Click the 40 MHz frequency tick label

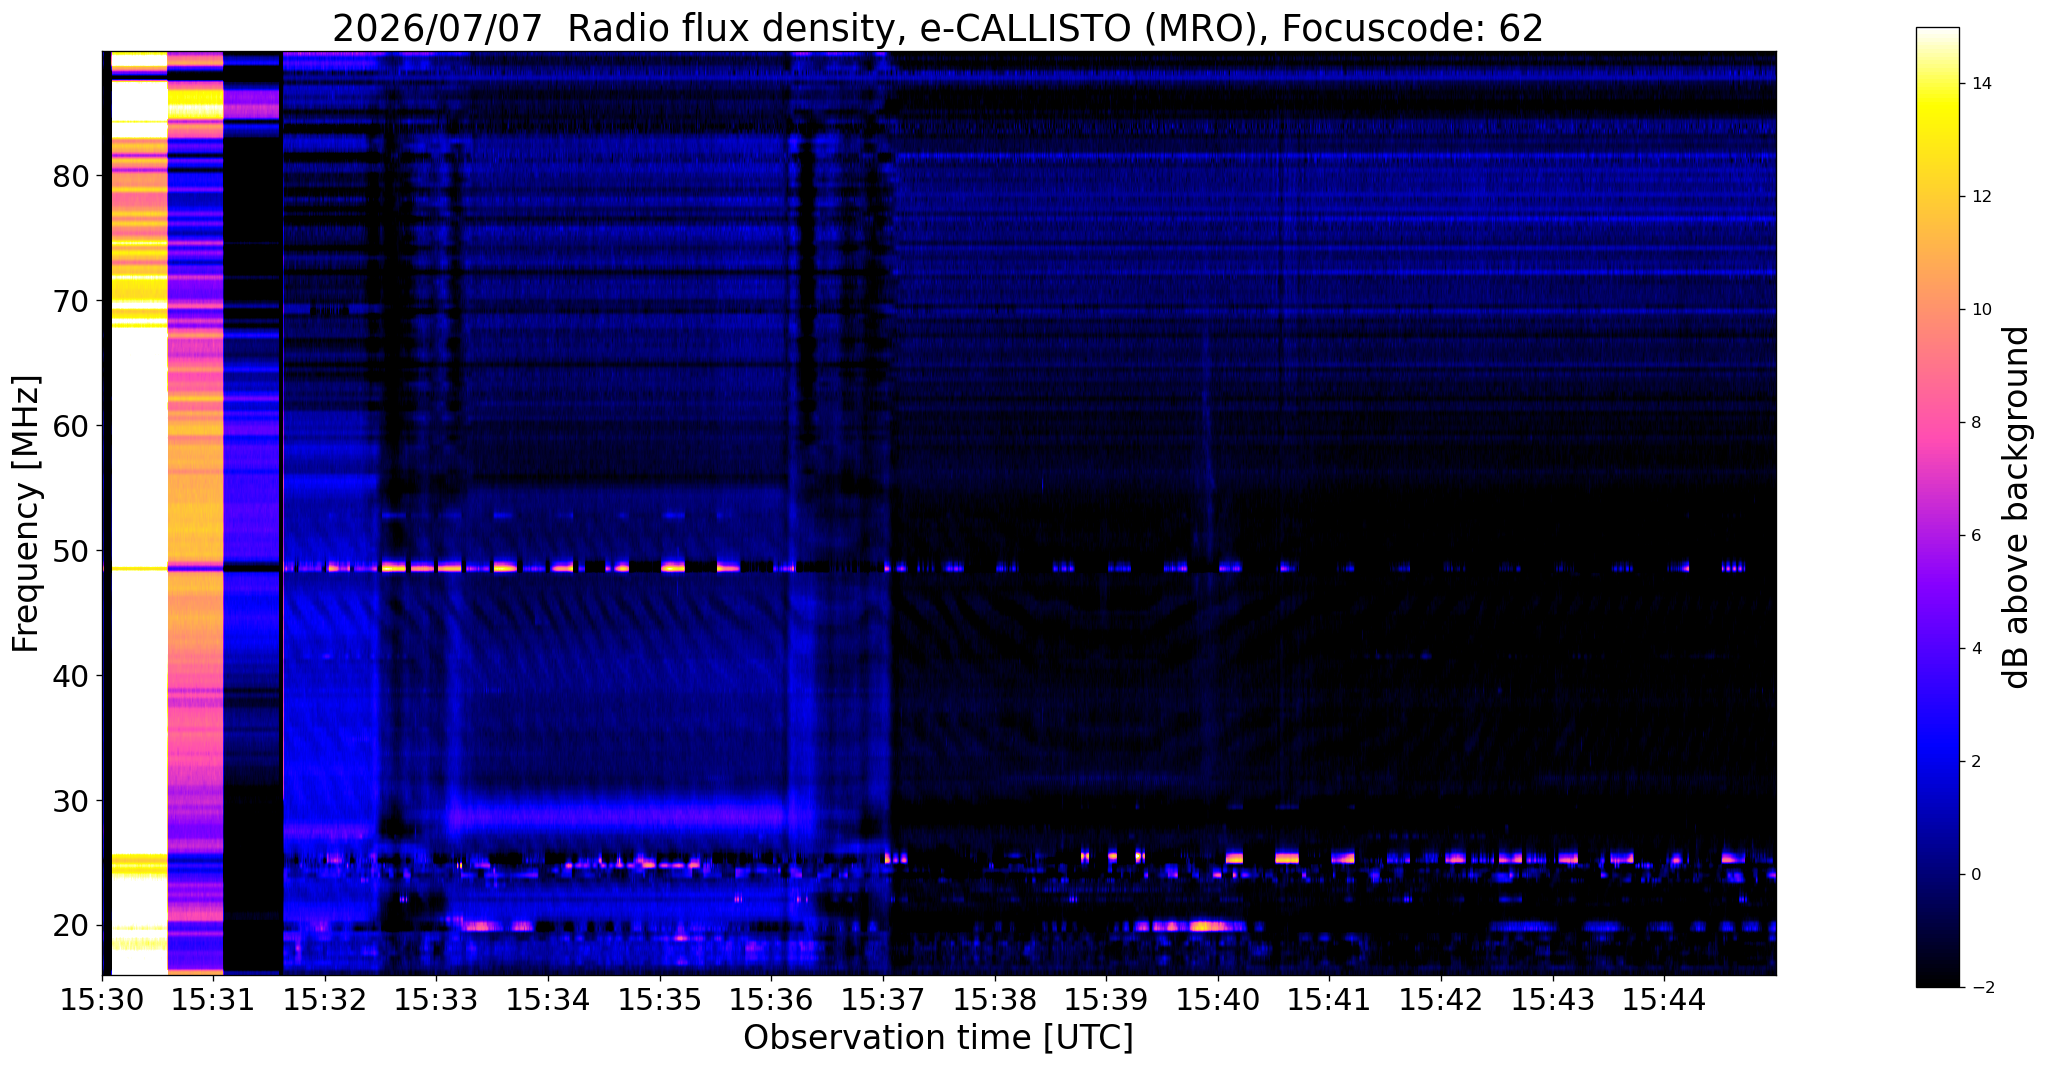[x=70, y=676]
